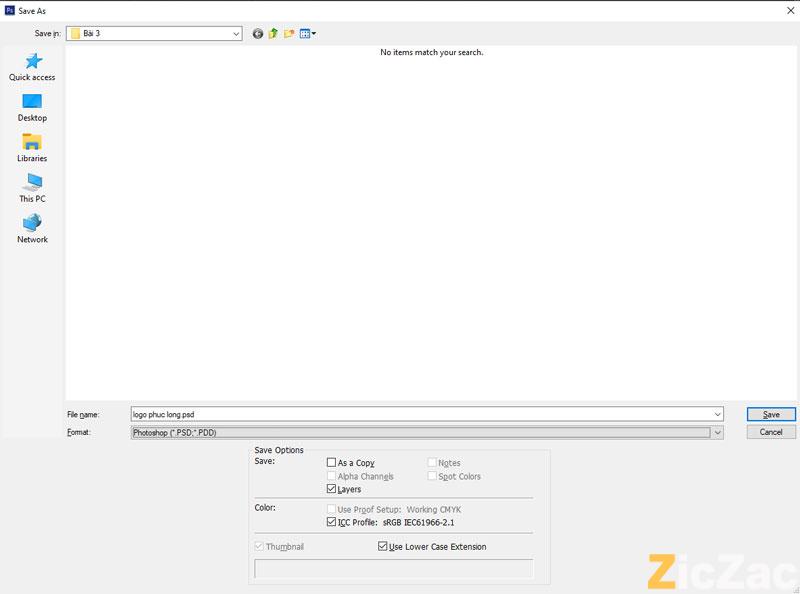Enable the As a Copy checkbox
800x594 pixels.
pyautogui.click(x=332, y=463)
